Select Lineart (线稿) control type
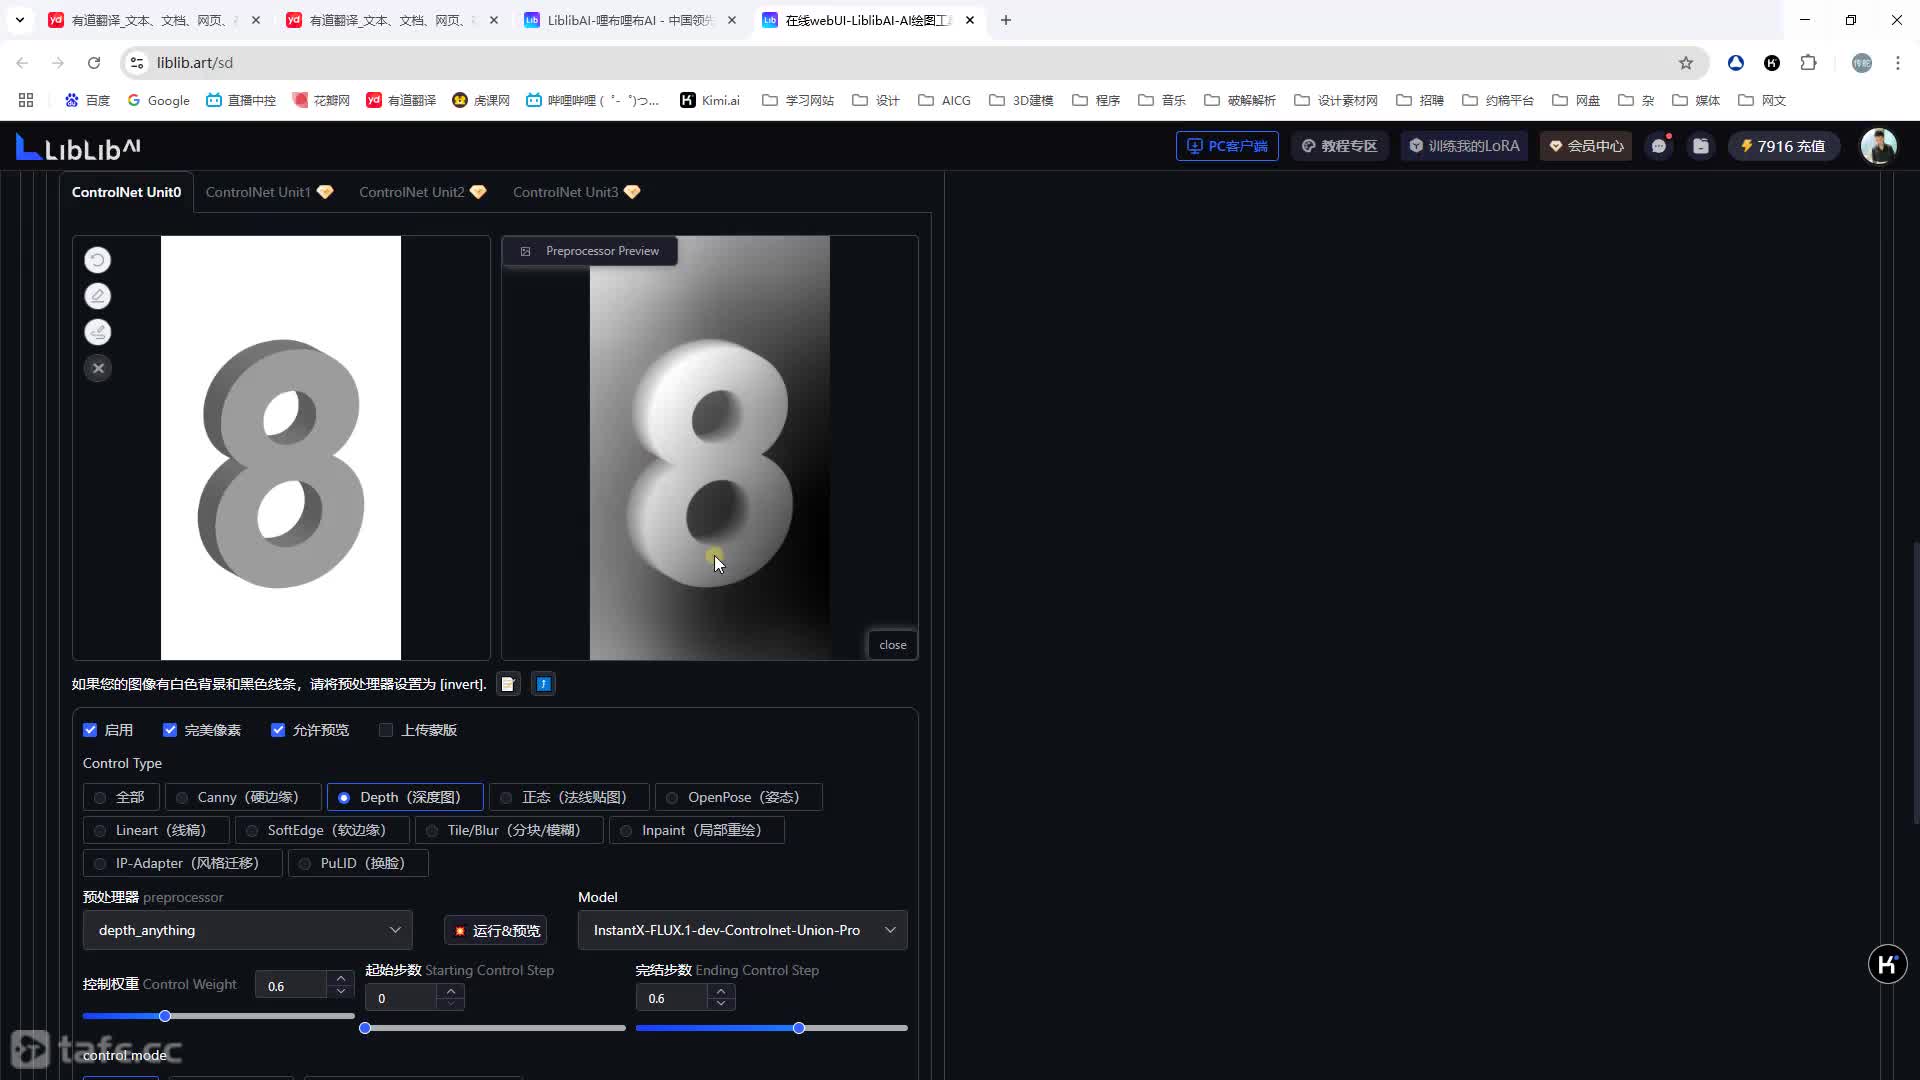 [x=156, y=830]
